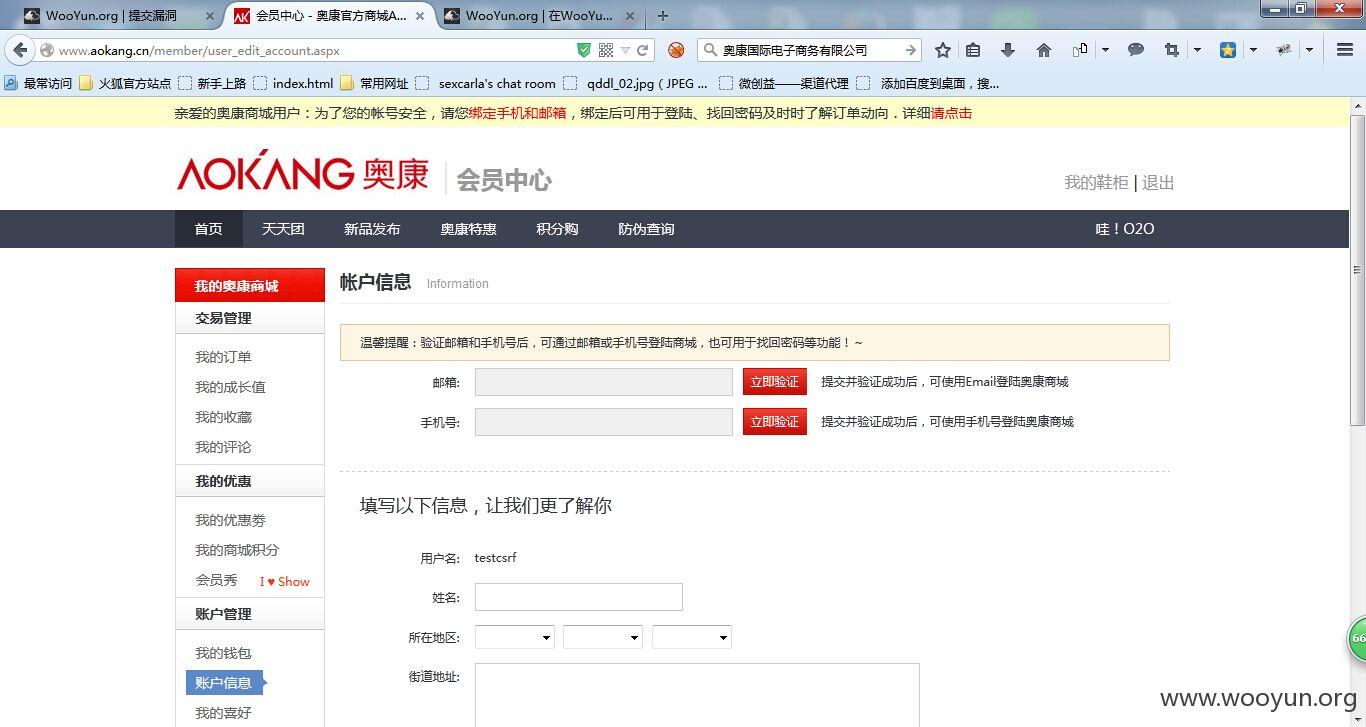
Task: Open 天天团 in the navigation bar
Action: (283, 229)
